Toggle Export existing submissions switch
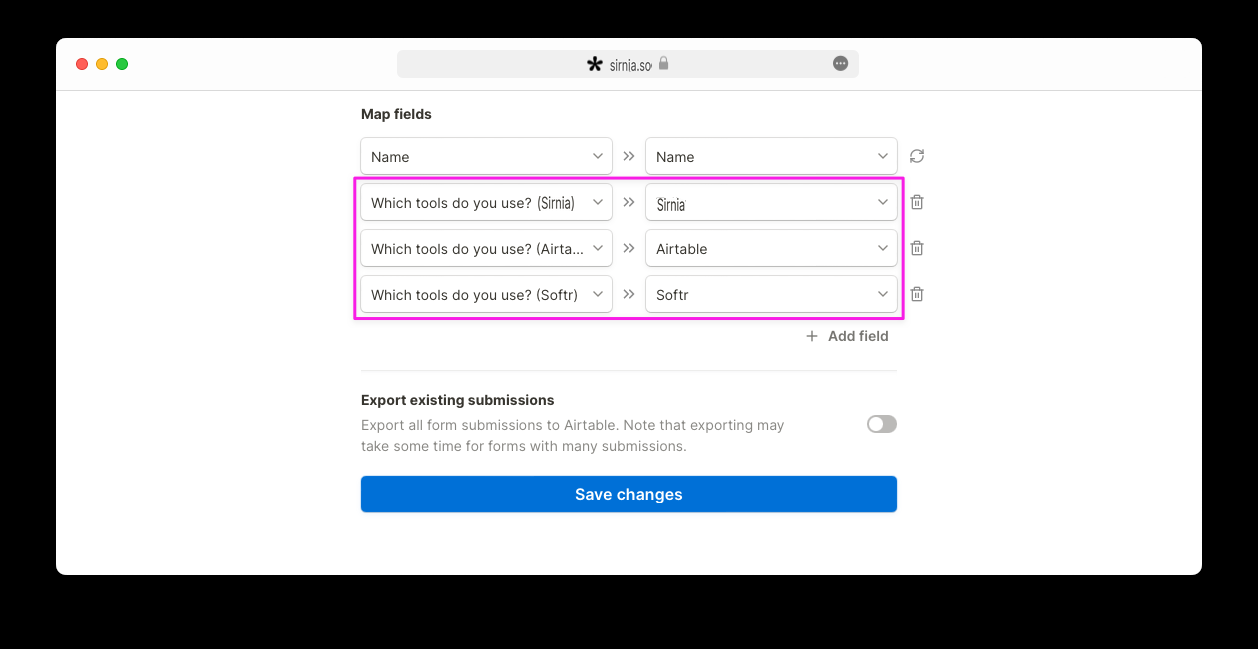This screenshot has width=1258, height=649. (x=882, y=424)
